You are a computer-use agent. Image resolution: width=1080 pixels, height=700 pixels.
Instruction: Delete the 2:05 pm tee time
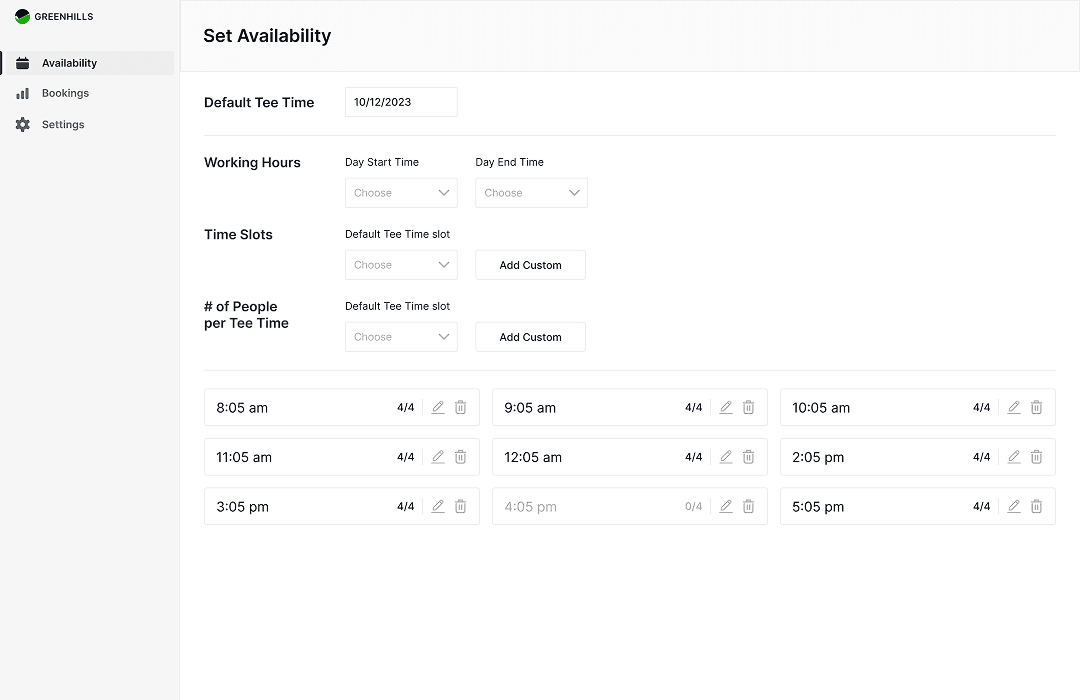tap(1037, 457)
